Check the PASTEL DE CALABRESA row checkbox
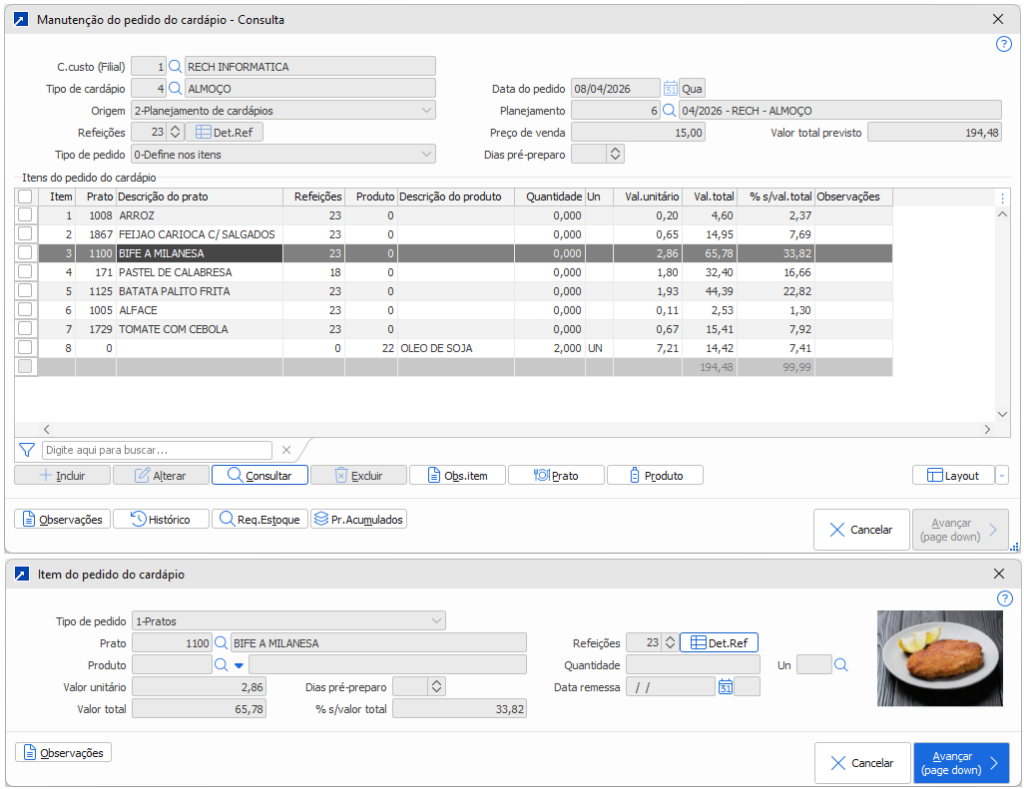Viewport: 1024px width, 789px height. click(25, 272)
